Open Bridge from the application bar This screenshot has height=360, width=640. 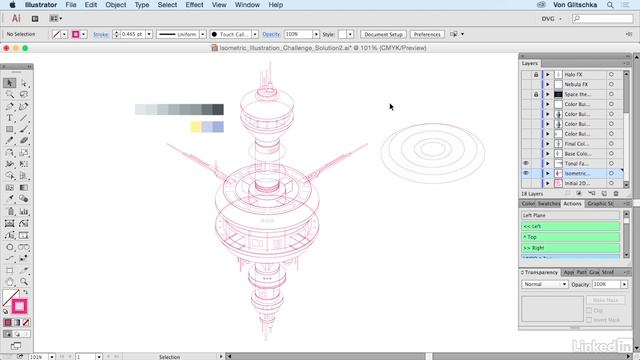click(x=35, y=19)
